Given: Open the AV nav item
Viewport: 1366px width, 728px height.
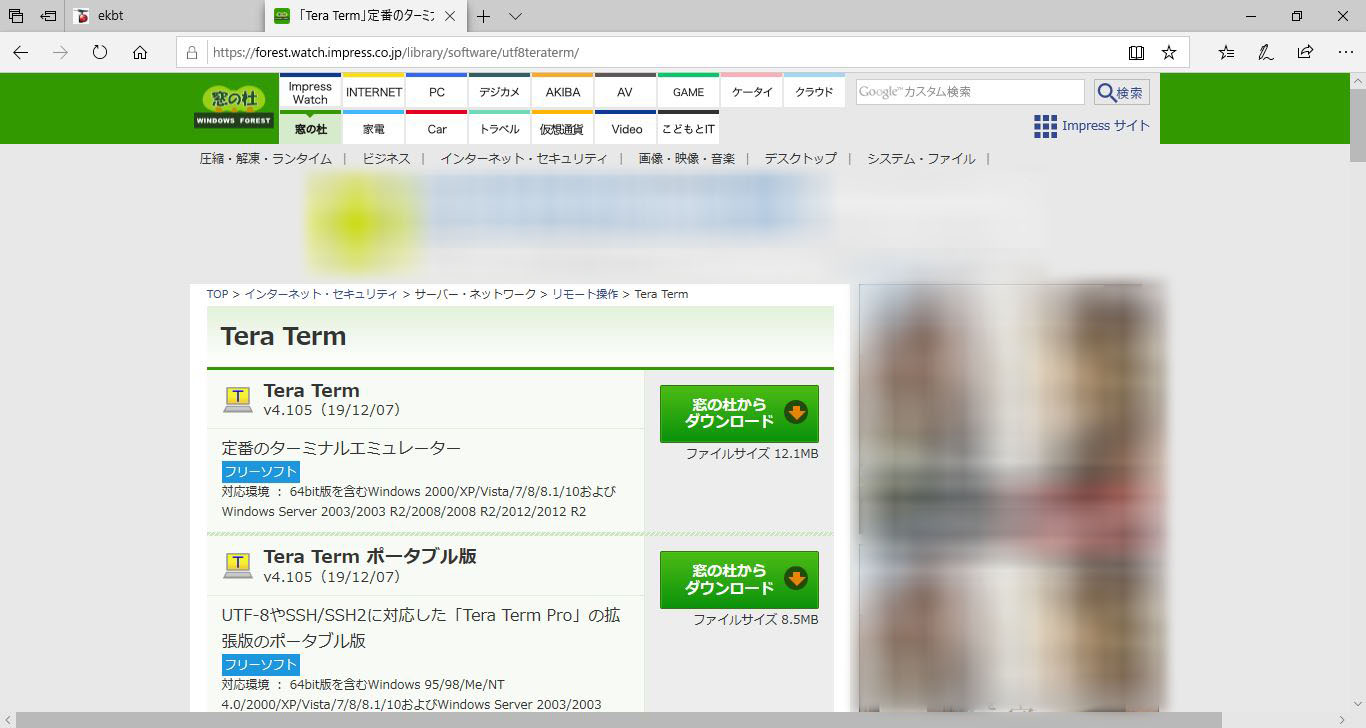Looking at the screenshot, I should tap(625, 92).
